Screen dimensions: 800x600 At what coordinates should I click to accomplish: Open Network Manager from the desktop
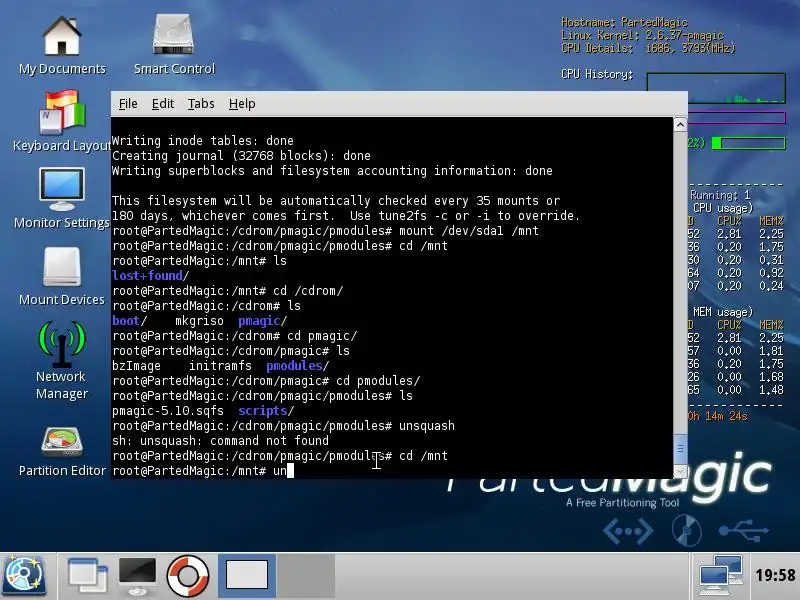pyautogui.click(x=62, y=361)
